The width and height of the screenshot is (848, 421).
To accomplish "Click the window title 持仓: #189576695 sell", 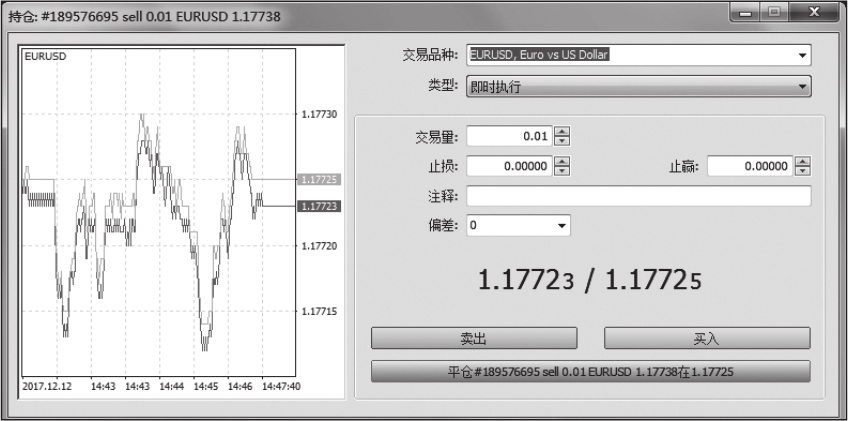I will pos(144,17).
